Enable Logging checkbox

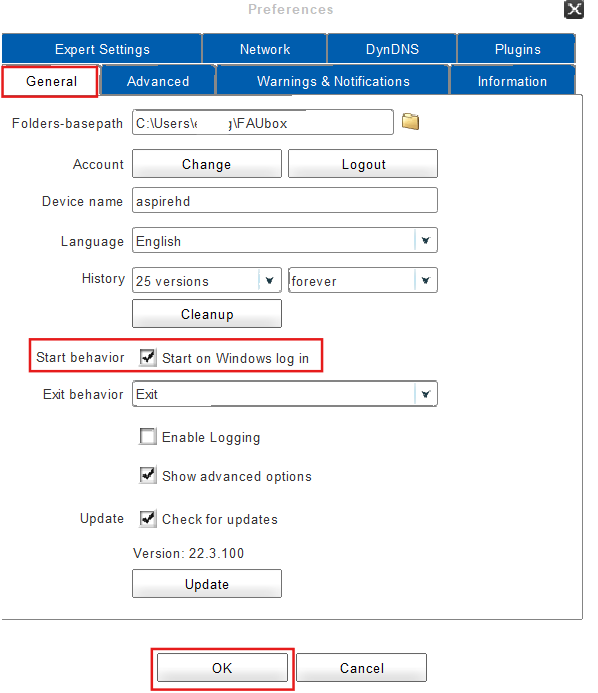pyautogui.click(x=148, y=436)
